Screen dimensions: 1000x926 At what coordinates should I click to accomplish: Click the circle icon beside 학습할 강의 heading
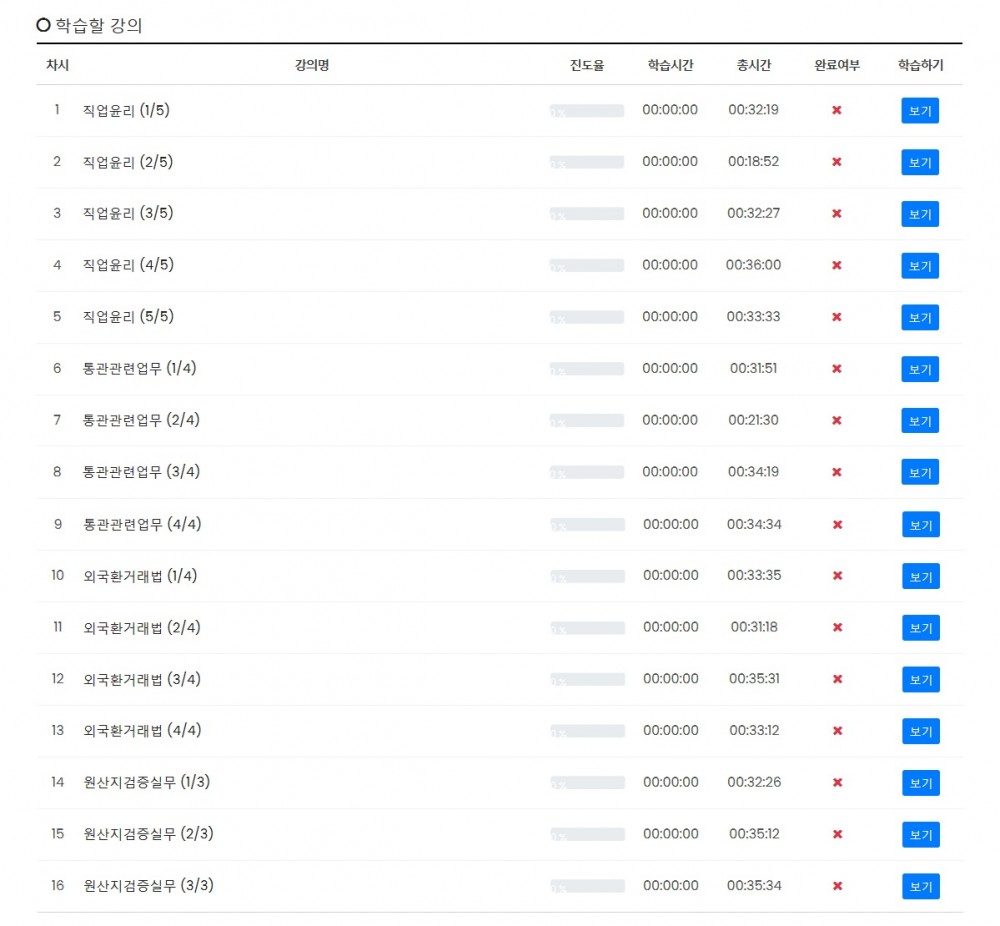point(43,25)
